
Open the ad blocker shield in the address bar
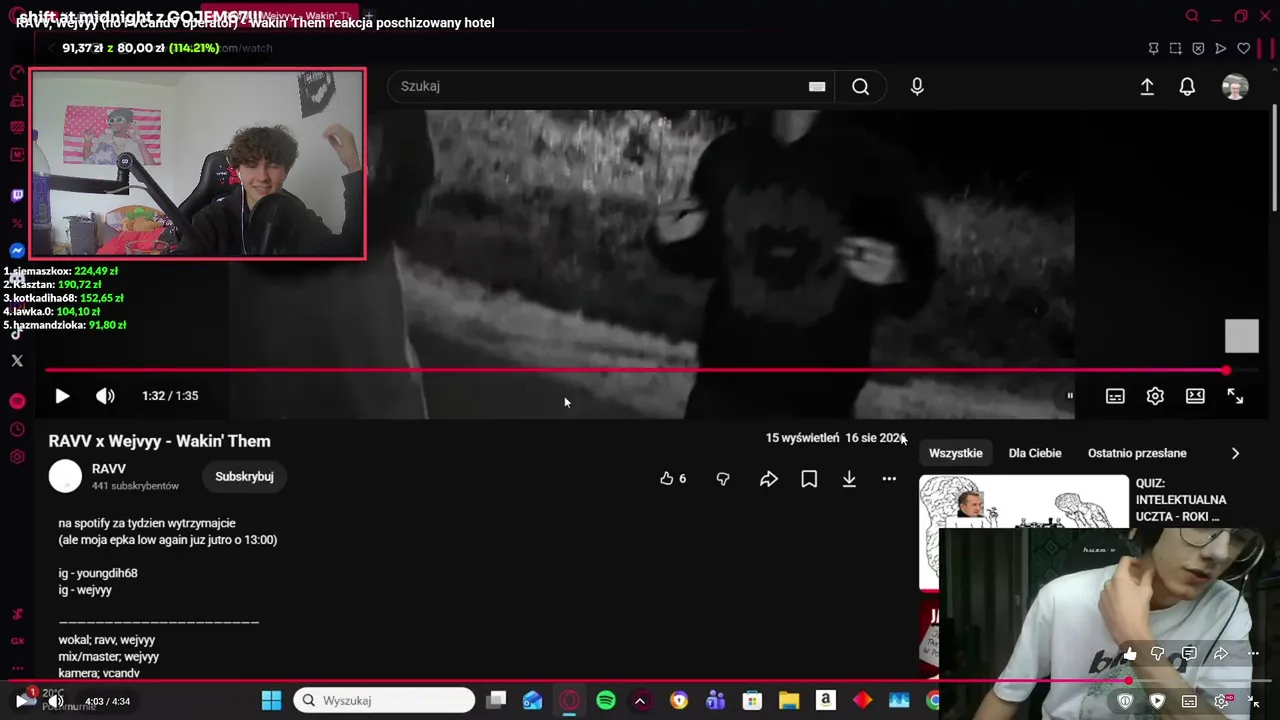[x=1198, y=48]
